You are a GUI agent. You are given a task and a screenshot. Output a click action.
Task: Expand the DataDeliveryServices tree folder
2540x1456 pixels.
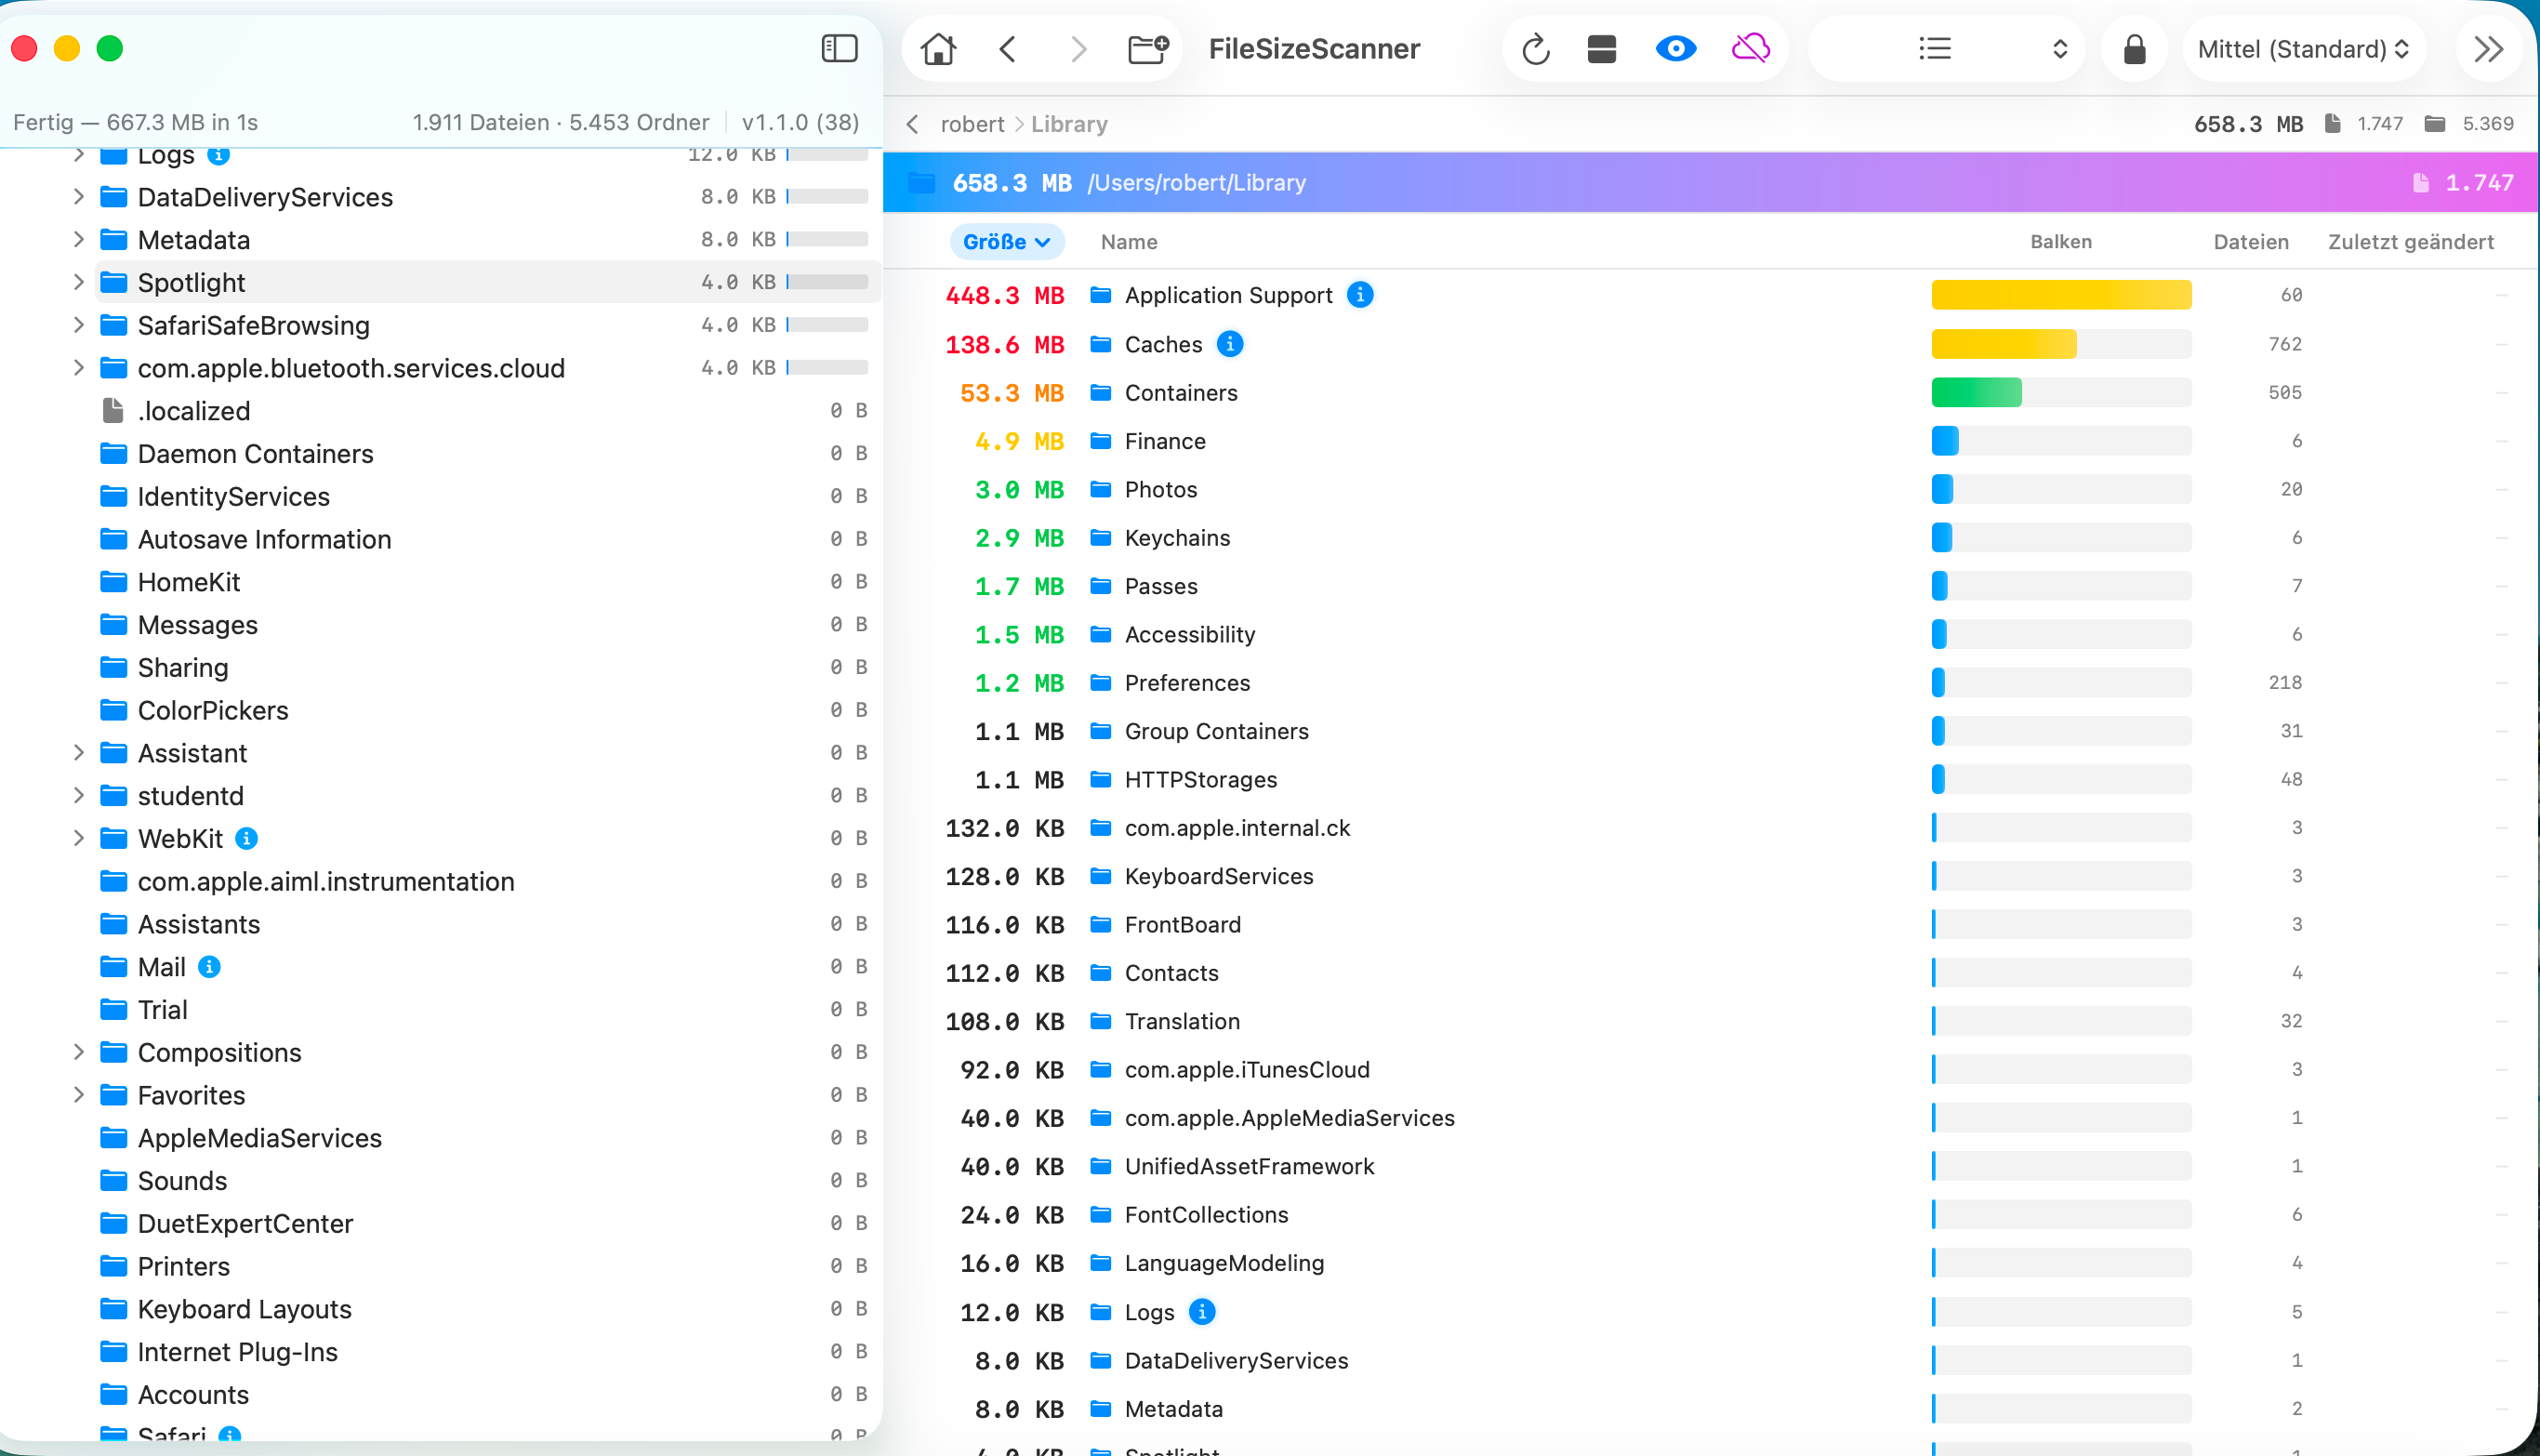(x=78, y=197)
